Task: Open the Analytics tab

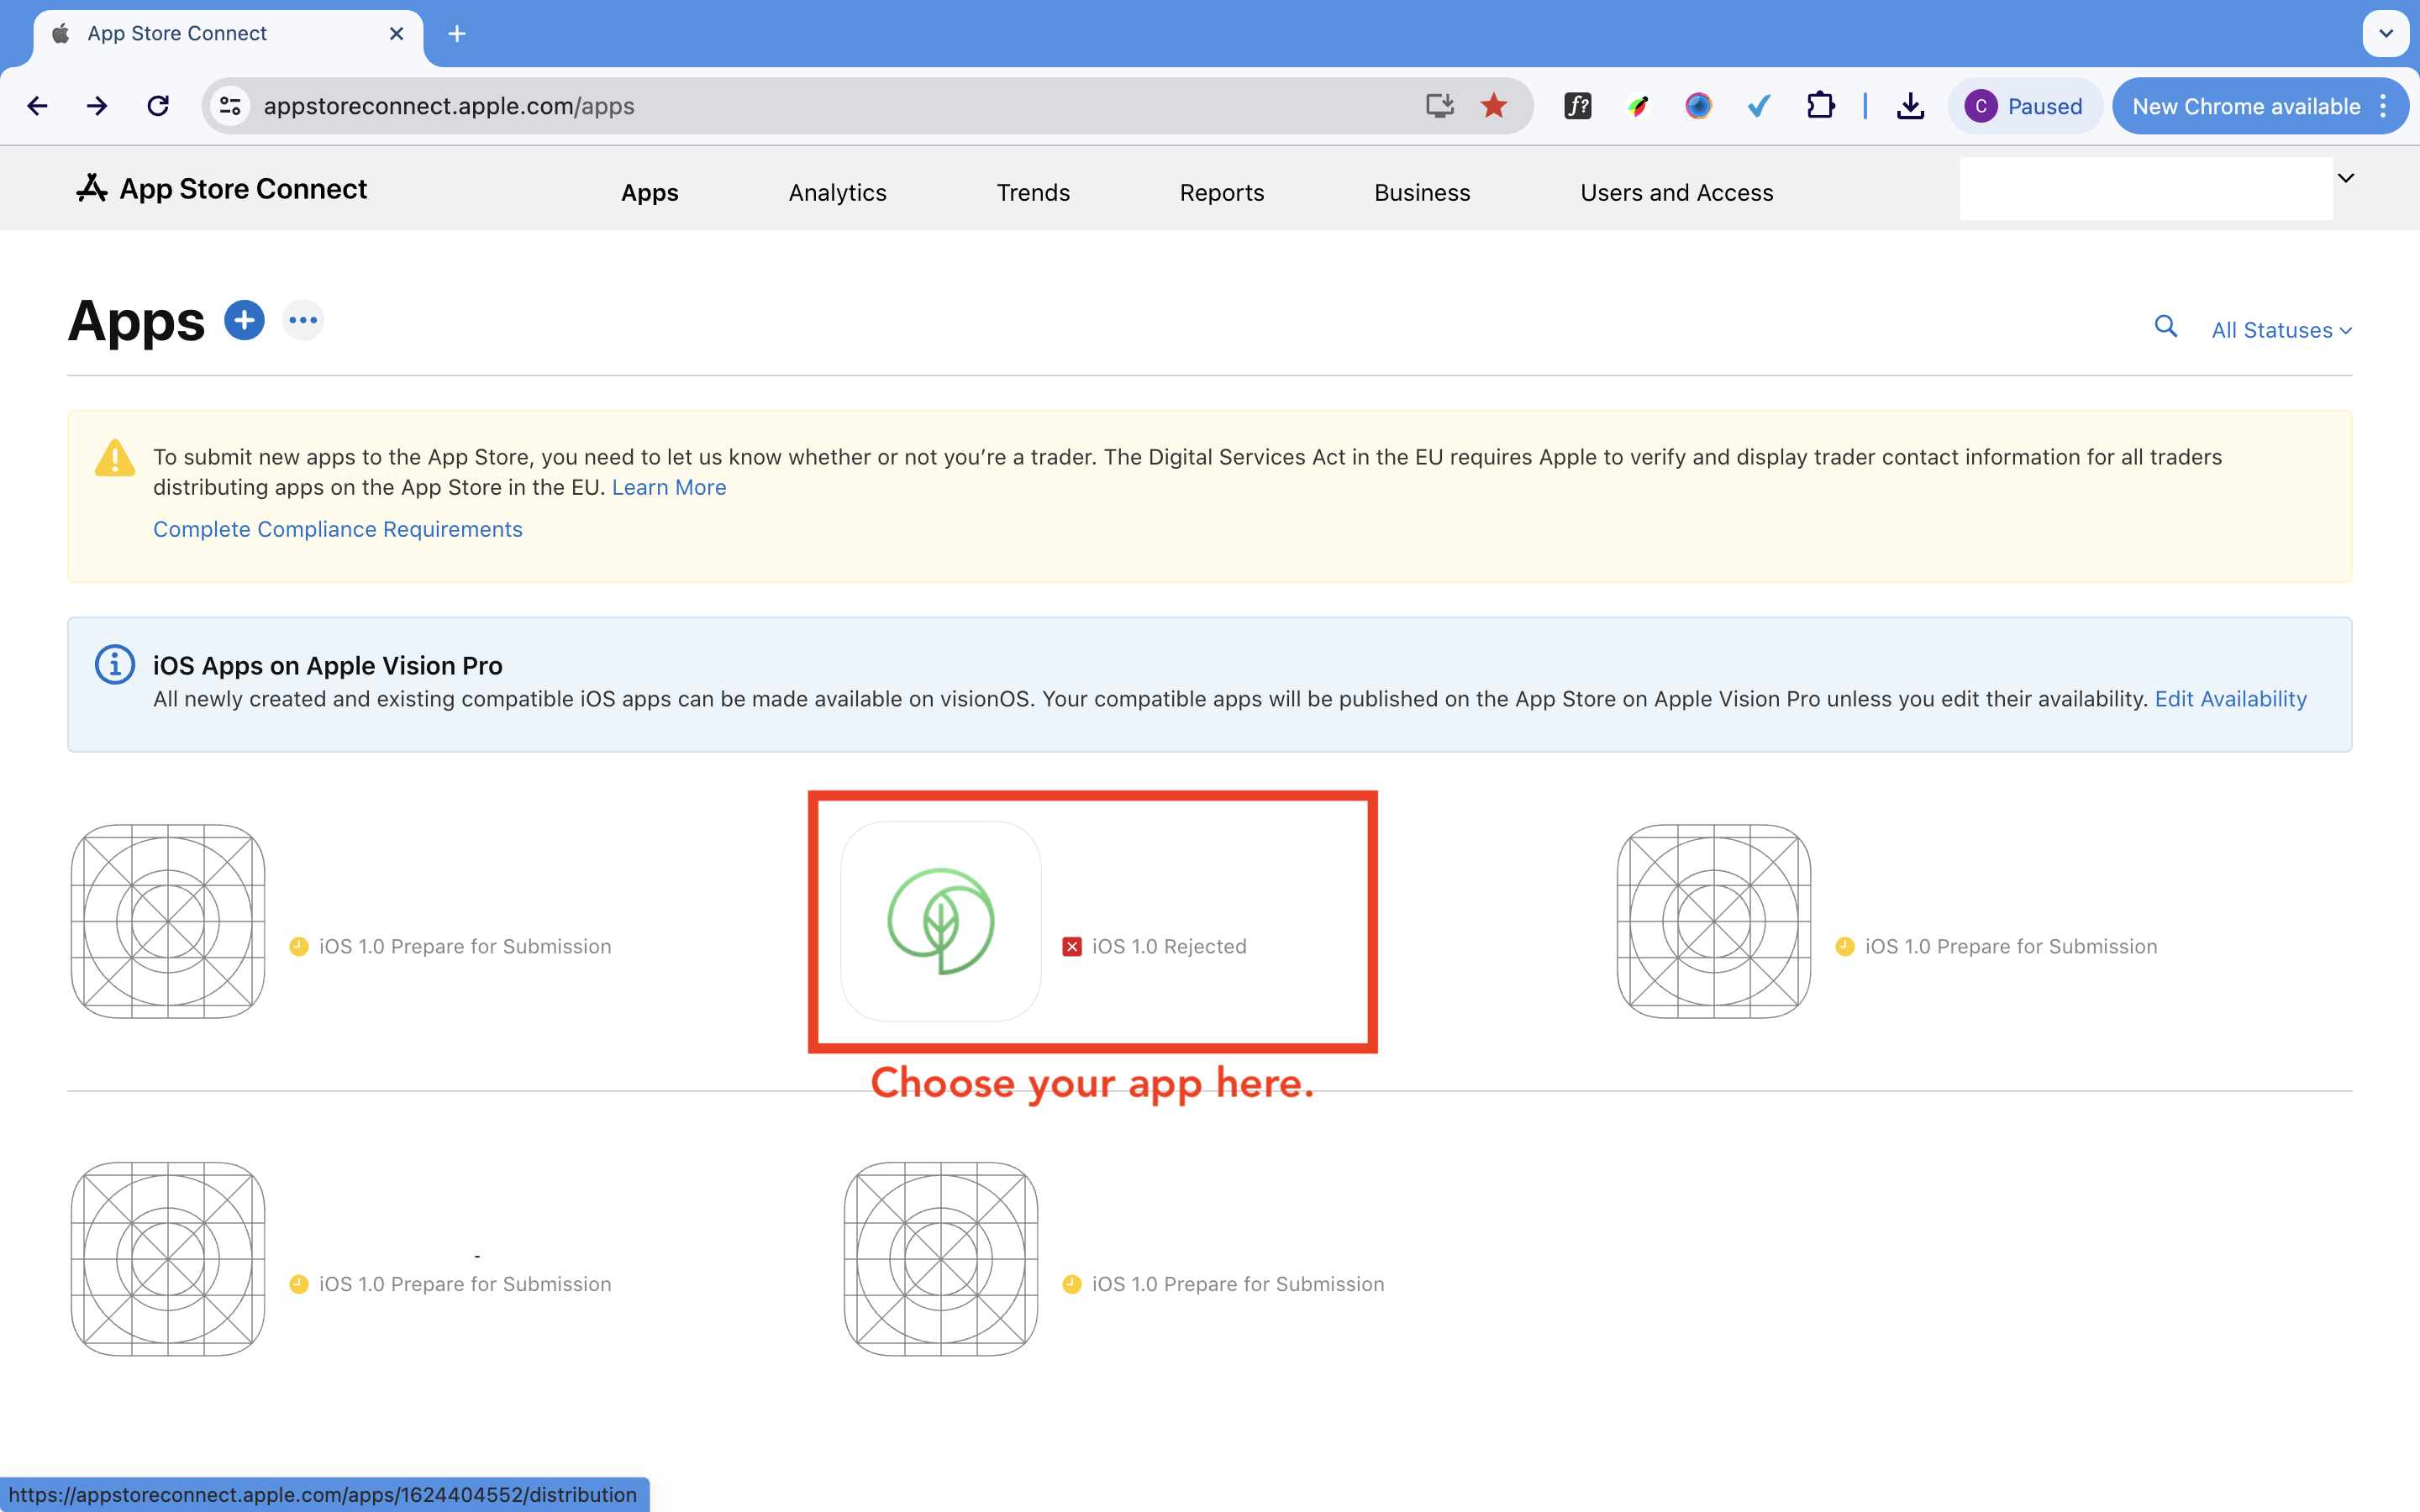Action: click(x=837, y=192)
